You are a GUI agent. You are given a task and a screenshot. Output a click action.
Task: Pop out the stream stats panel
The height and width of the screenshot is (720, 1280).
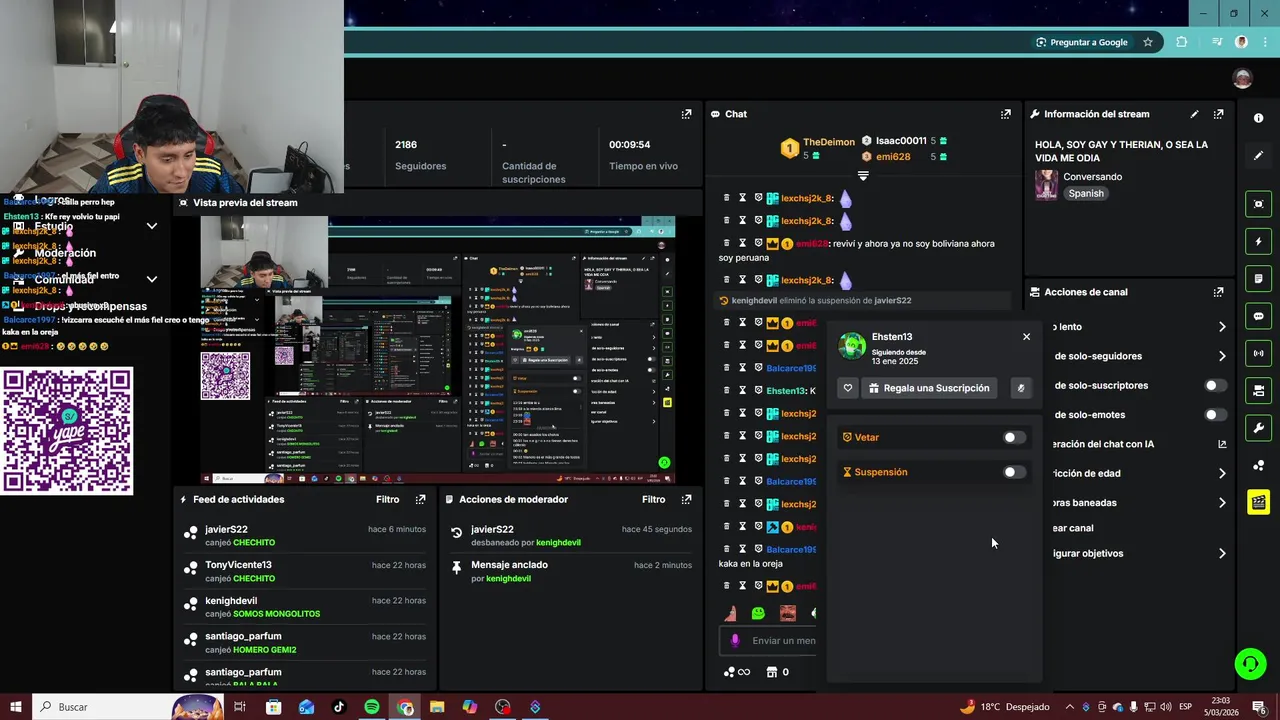coord(686,114)
